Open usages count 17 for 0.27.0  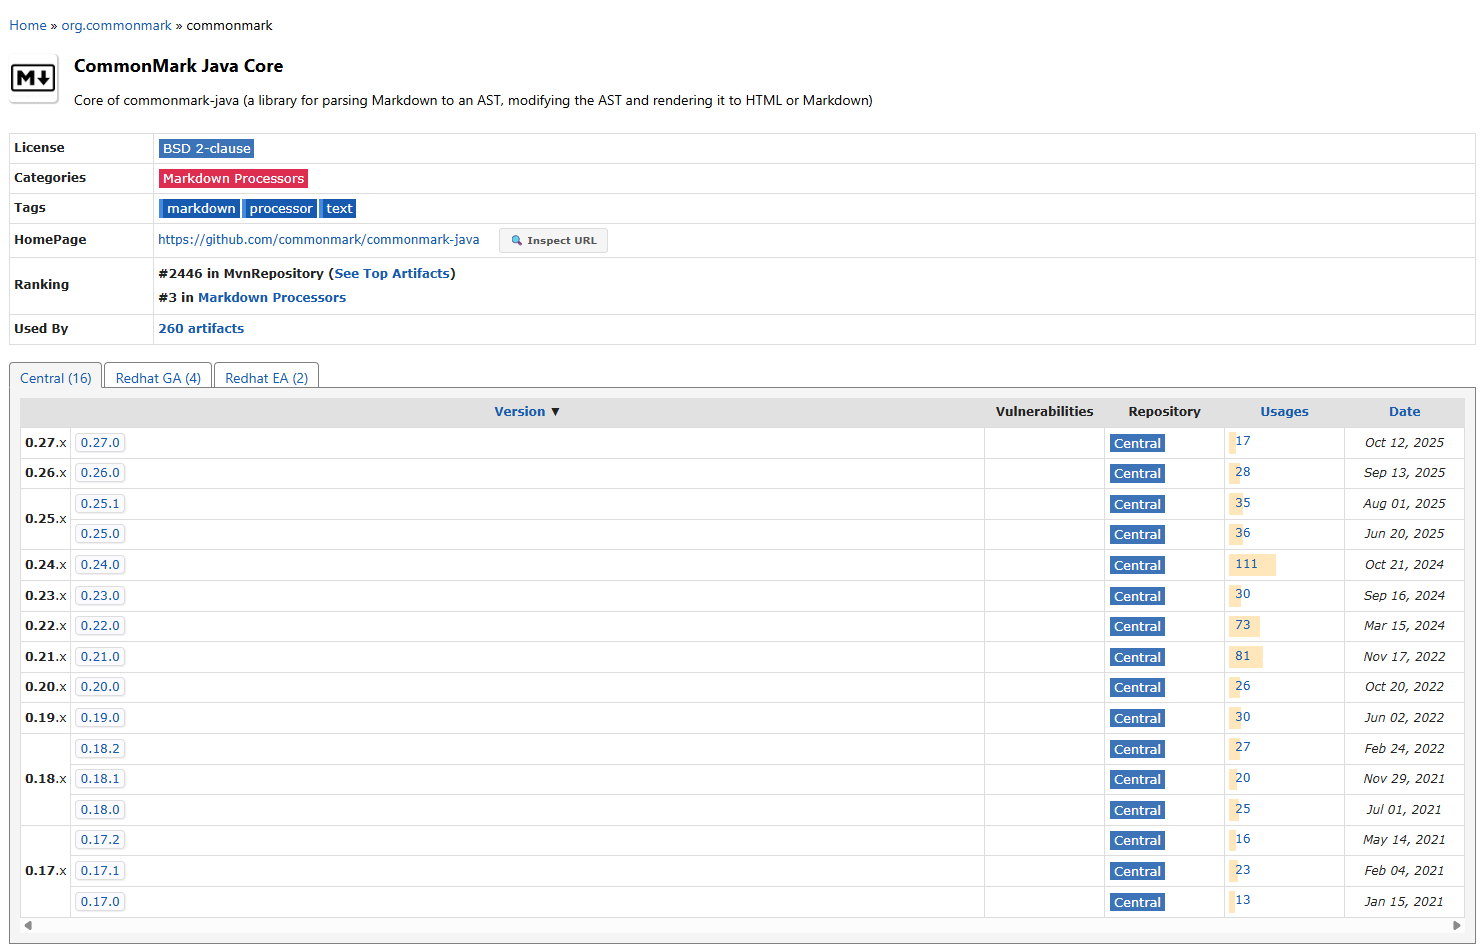pyautogui.click(x=1243, y=441)
